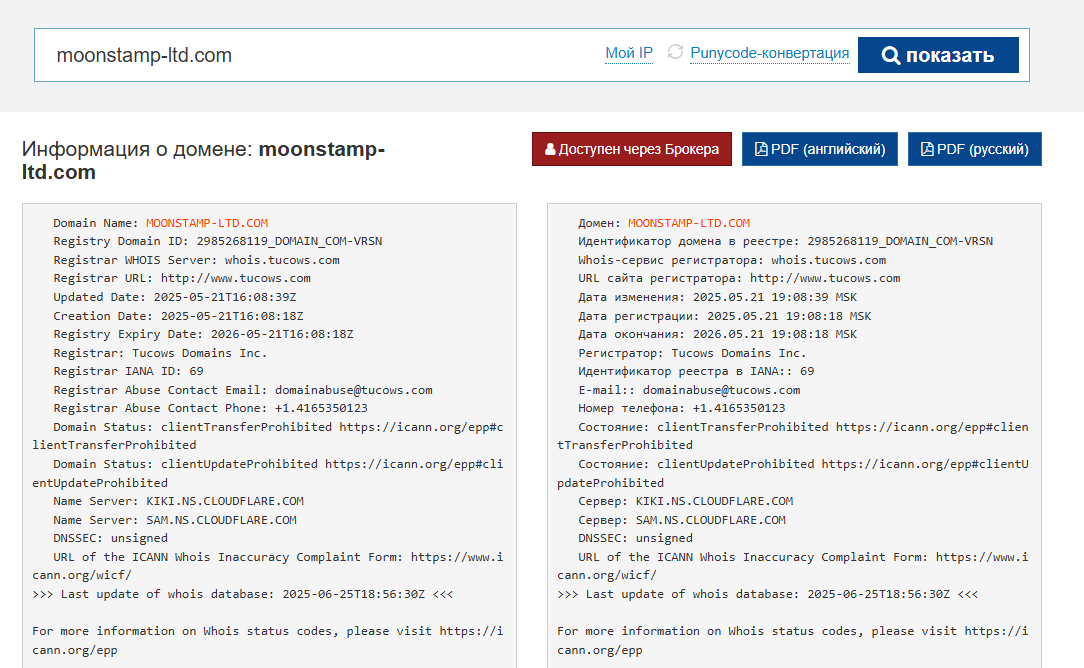1084x668 pixels.
Task: Open the Punycode-конвертация link
Action: pos(769,53)
